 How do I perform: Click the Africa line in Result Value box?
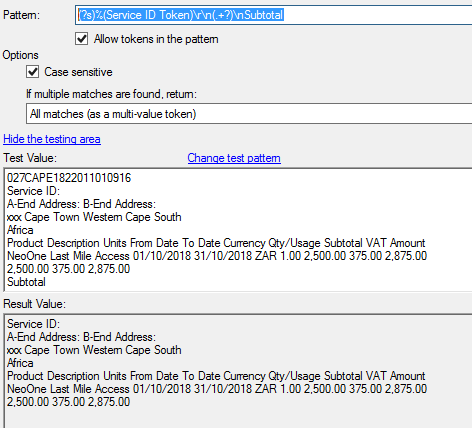click(x=20, y=363)
